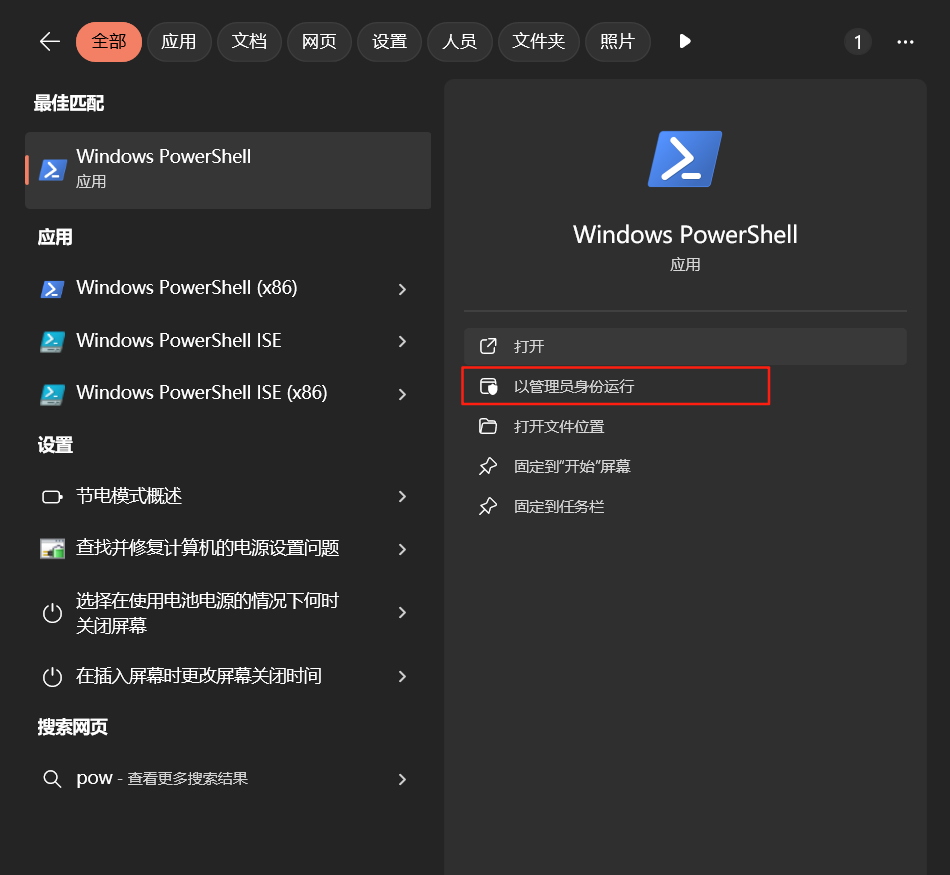Switch to the 文档 filter tab

click(x=249, y=42)
